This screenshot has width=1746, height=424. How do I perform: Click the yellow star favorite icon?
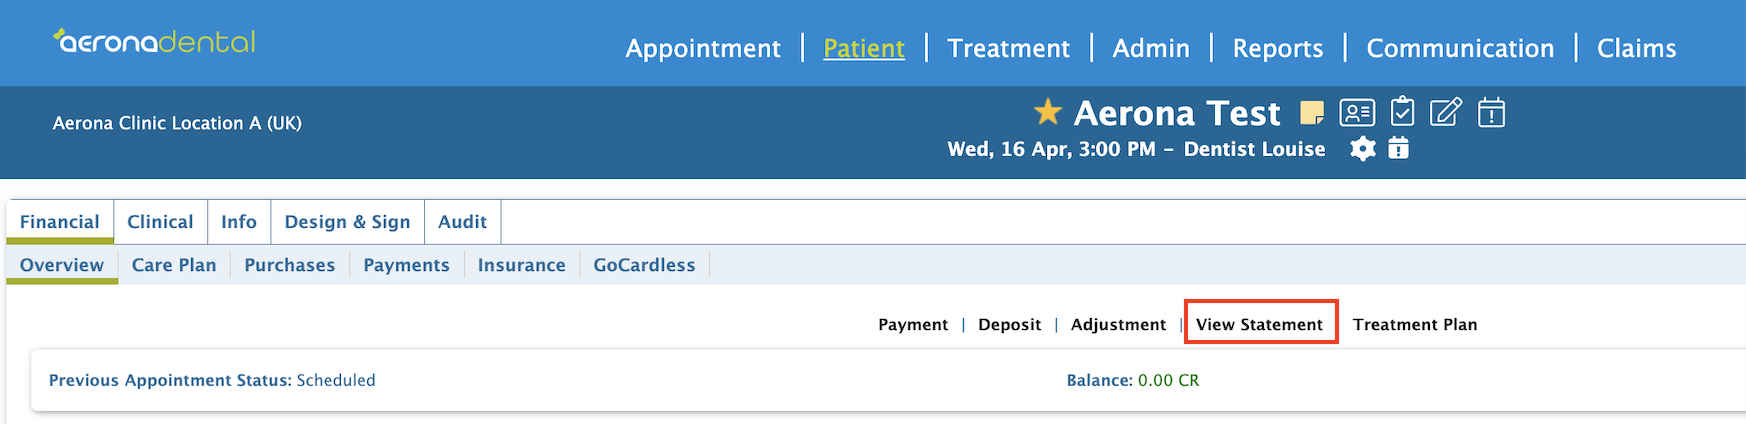tap(1047, 111)
